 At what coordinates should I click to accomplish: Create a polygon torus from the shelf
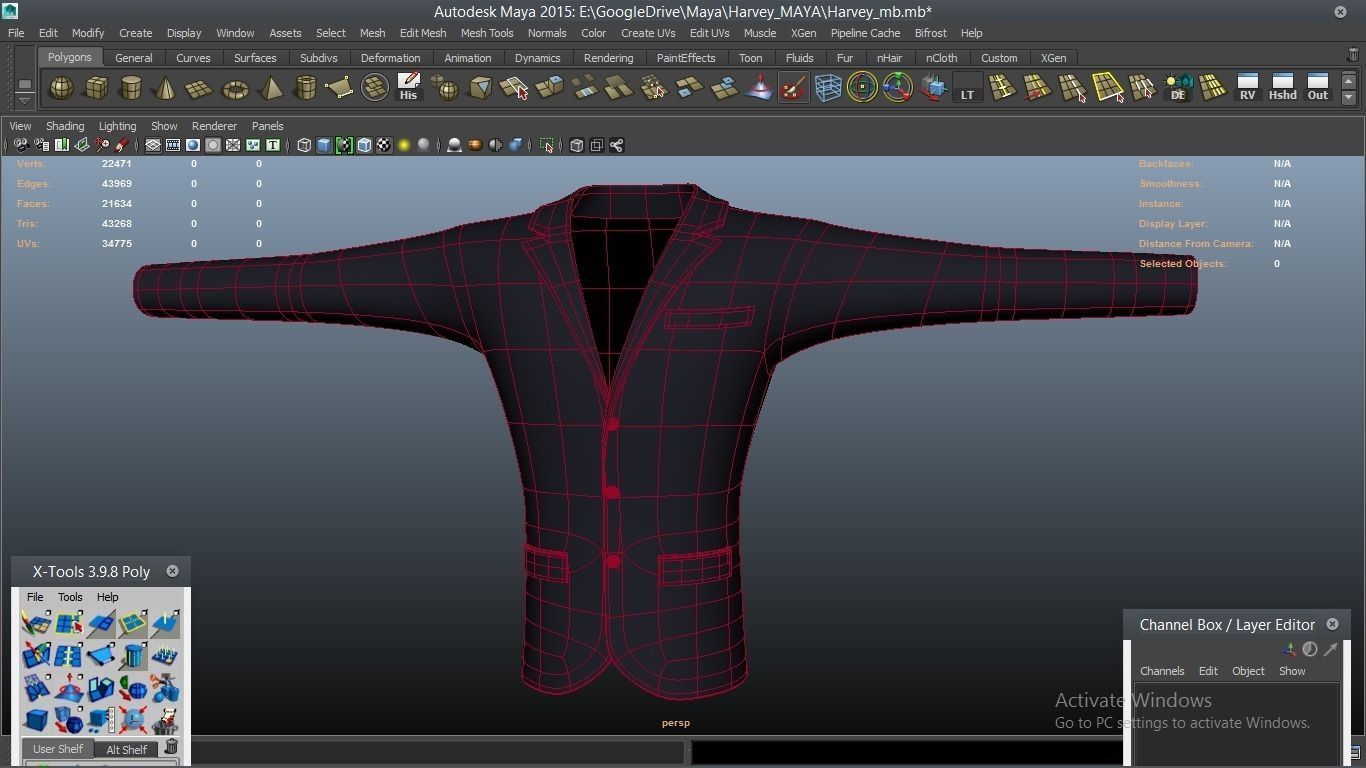(235, 88)
